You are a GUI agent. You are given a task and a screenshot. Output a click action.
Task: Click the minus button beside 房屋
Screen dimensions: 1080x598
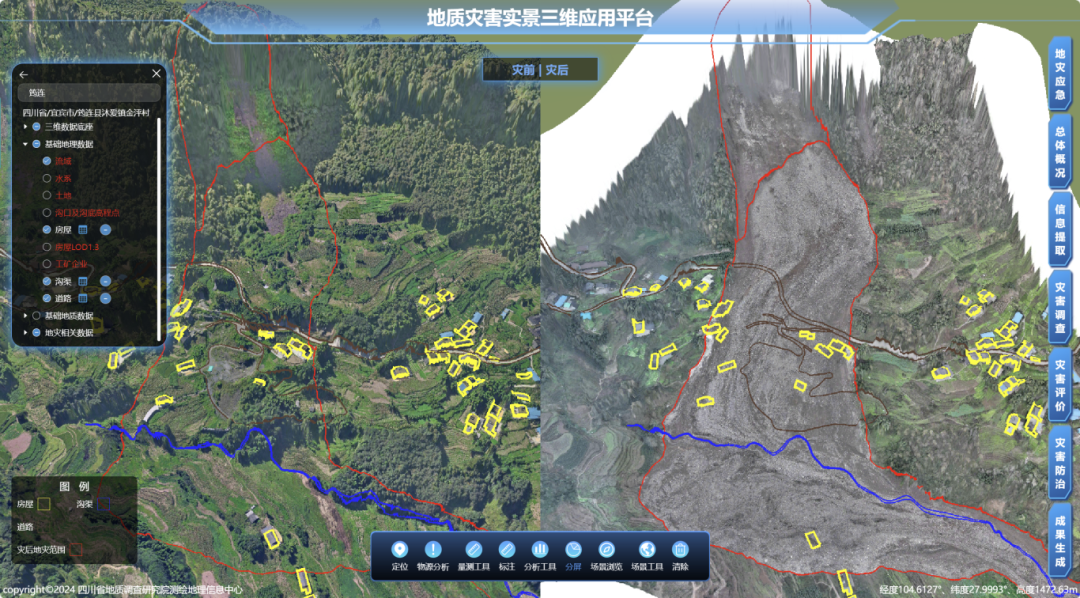coord(105,229)
